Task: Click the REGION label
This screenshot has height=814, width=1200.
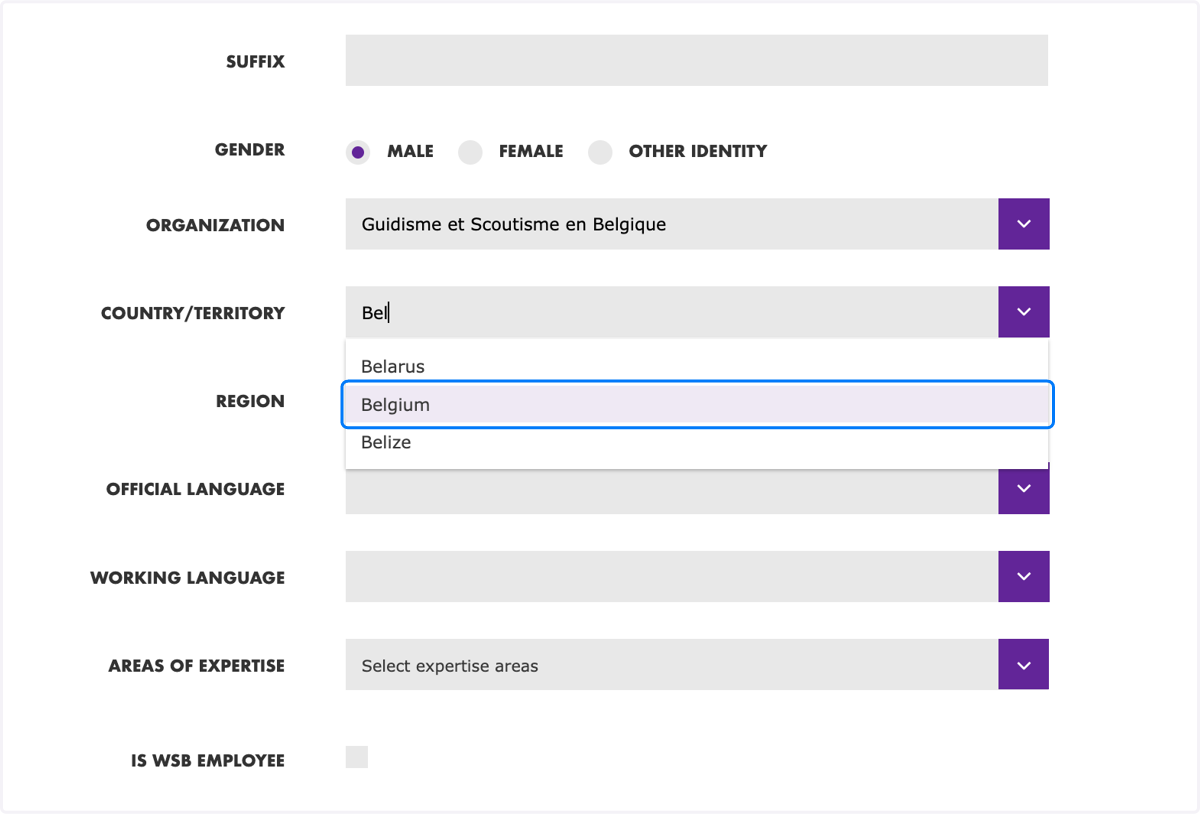Action: [251, 402]
